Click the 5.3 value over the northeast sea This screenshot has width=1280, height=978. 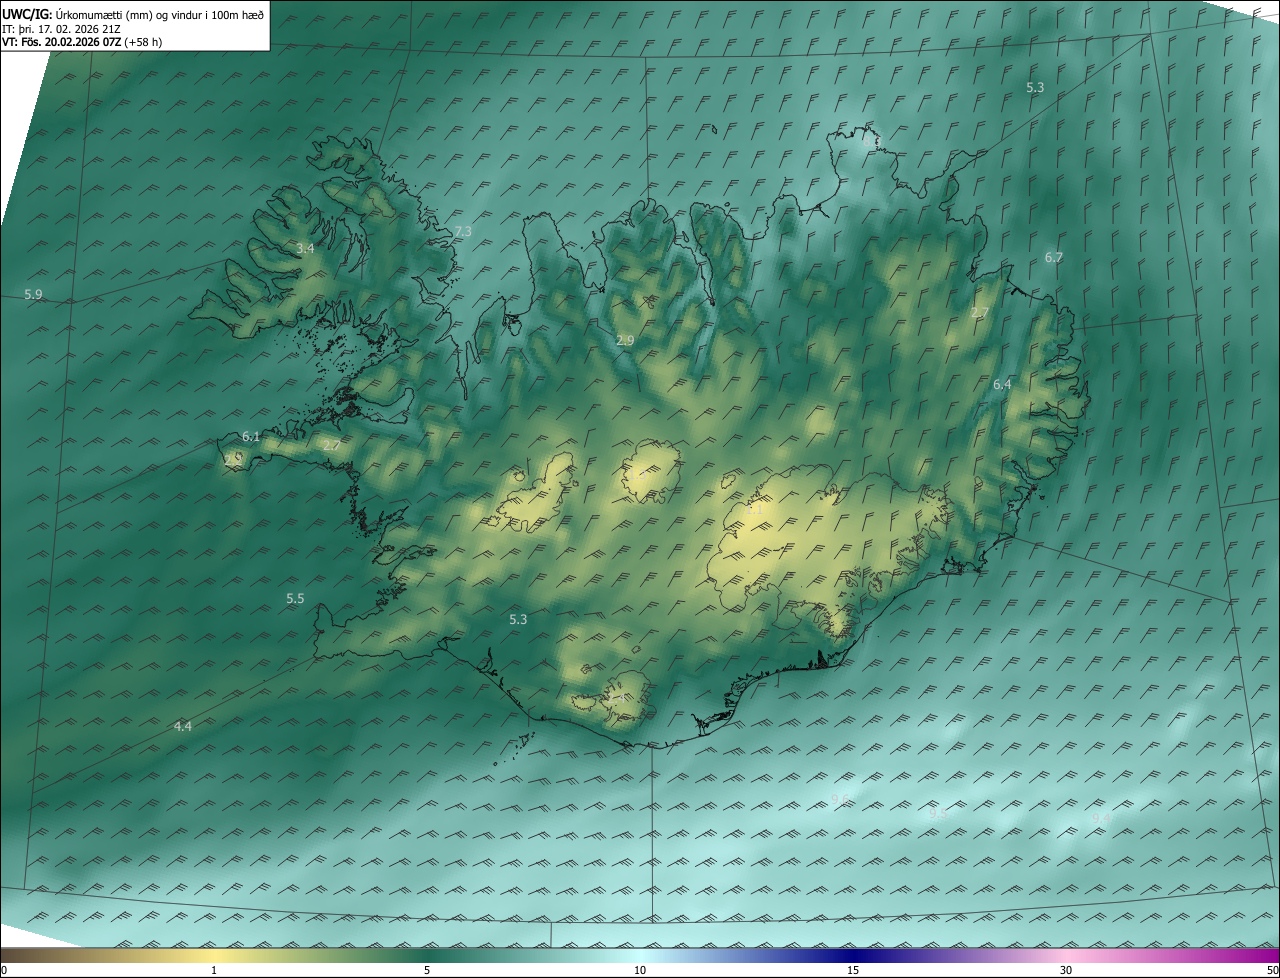(1035, 87)
